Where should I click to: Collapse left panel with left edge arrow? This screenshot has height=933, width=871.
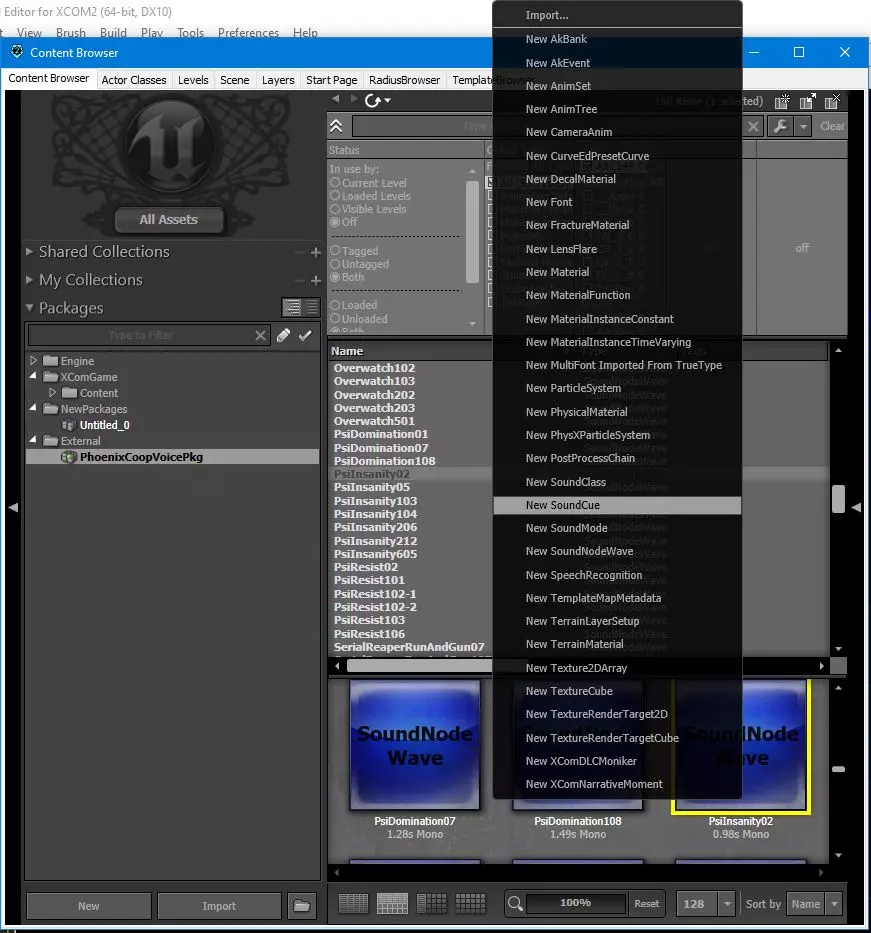pos(13,507)
